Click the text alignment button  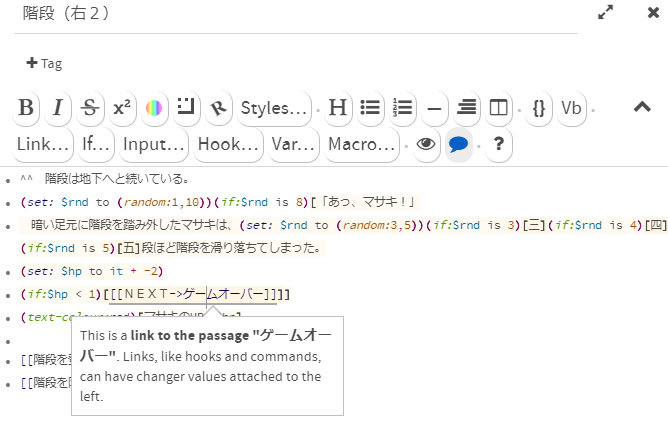(x=466, y=108)
